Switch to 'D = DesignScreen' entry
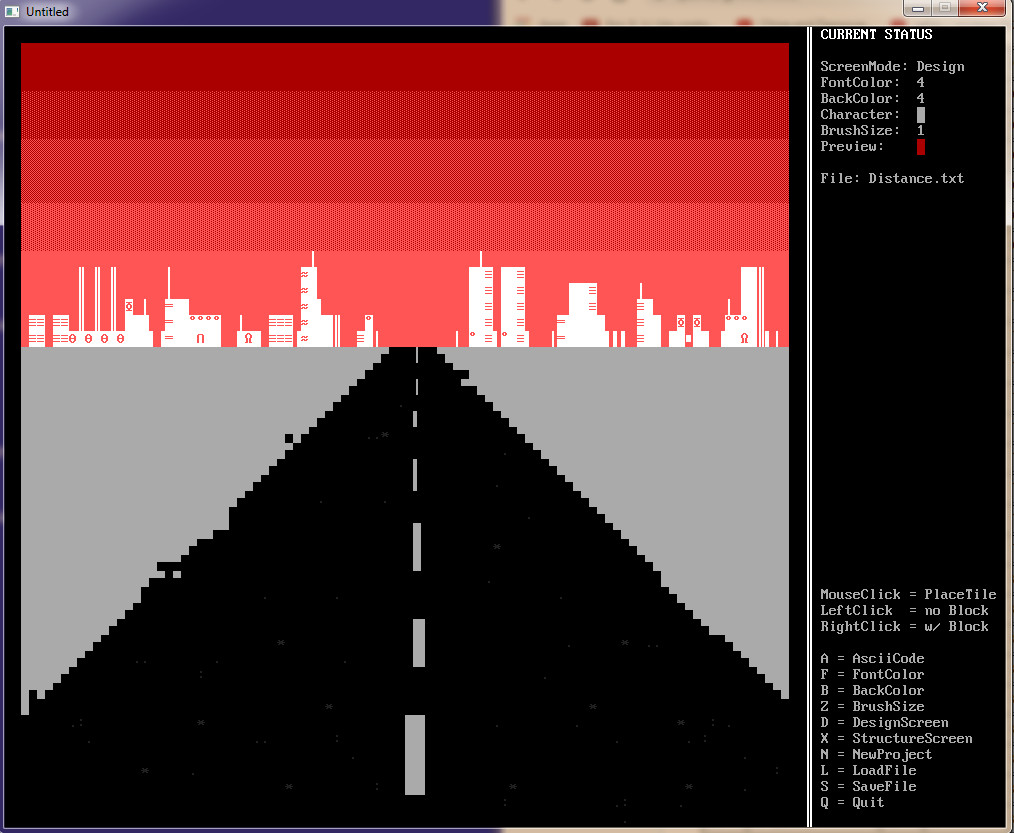1014x833 pixels. point(884,723)
